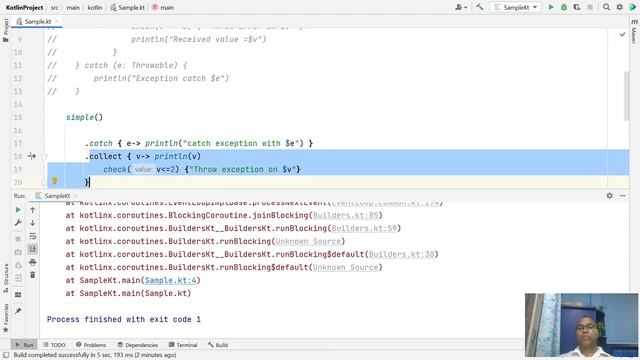Image resolution: width=640 pixels, height=360 pixels.
Task: Open Sample.kt:4 stack trace link
Action: (x=171, y=280)
